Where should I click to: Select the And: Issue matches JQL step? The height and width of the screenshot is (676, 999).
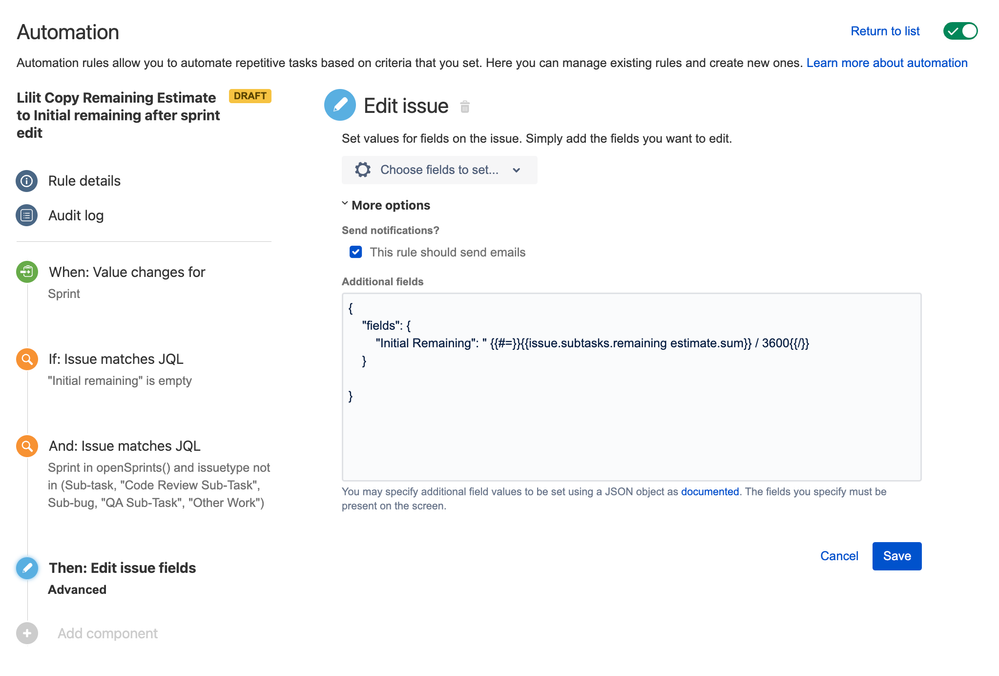point(124,446)
